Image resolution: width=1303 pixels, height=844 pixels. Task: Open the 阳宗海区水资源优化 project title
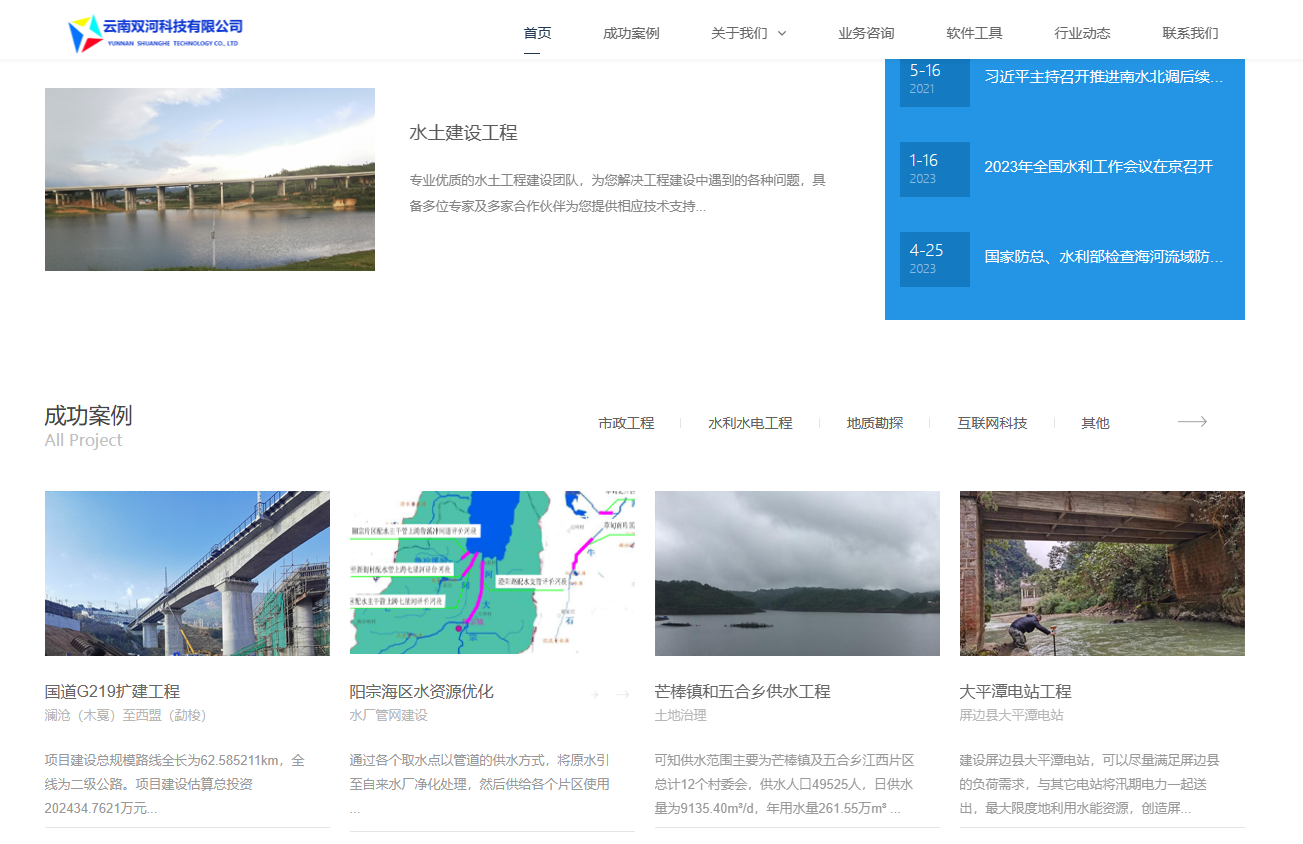(x=421, y=691)
